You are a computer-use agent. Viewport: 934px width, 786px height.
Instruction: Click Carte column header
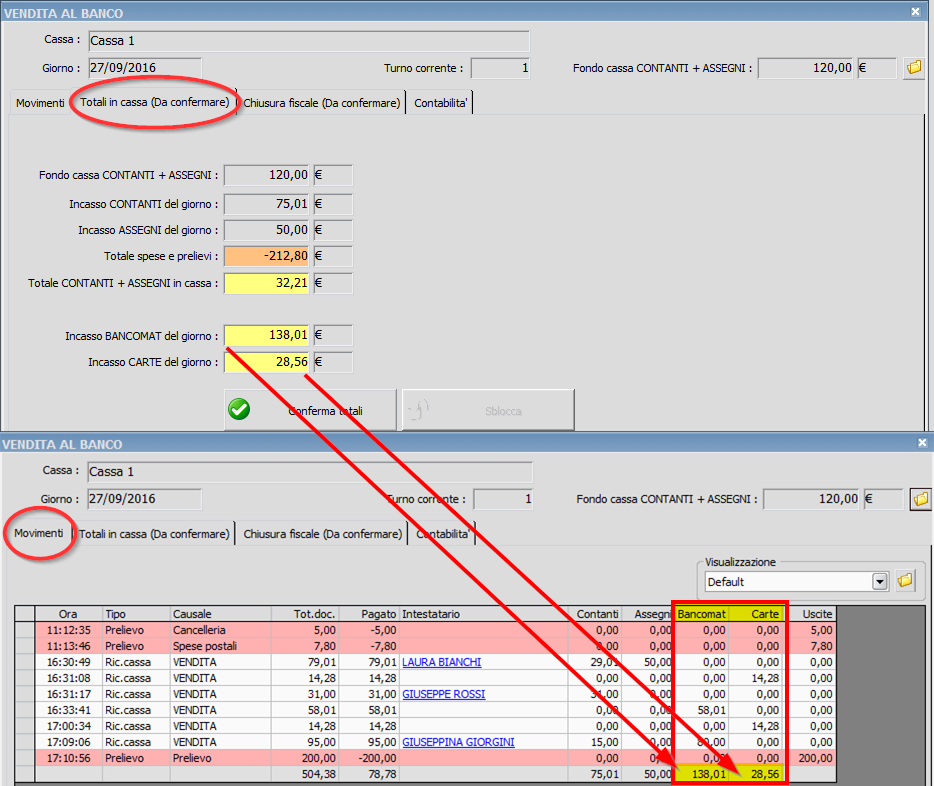755,614
